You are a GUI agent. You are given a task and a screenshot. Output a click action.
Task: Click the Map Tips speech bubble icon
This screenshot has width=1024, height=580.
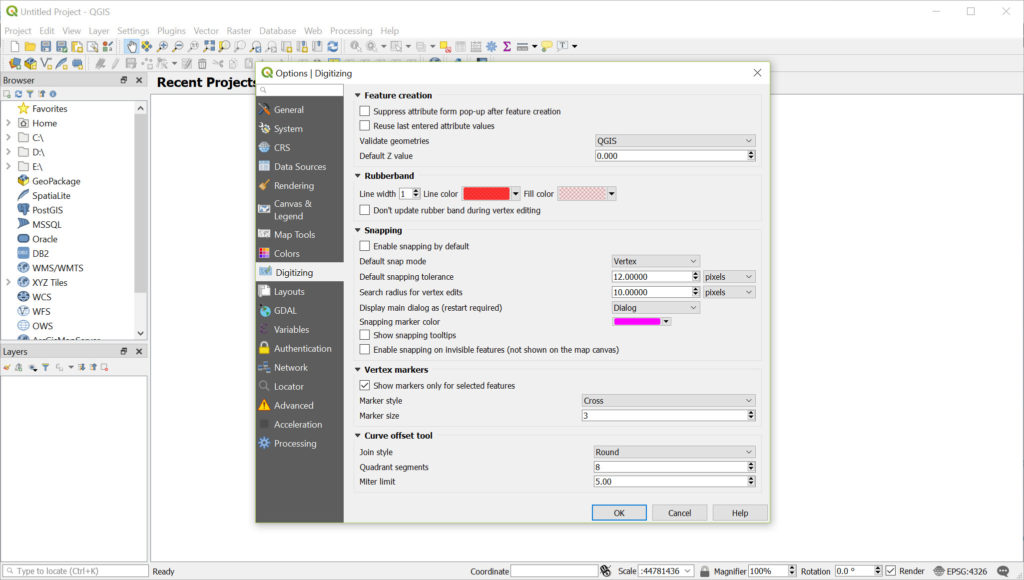pyautogui.click(x=547, y=46)
